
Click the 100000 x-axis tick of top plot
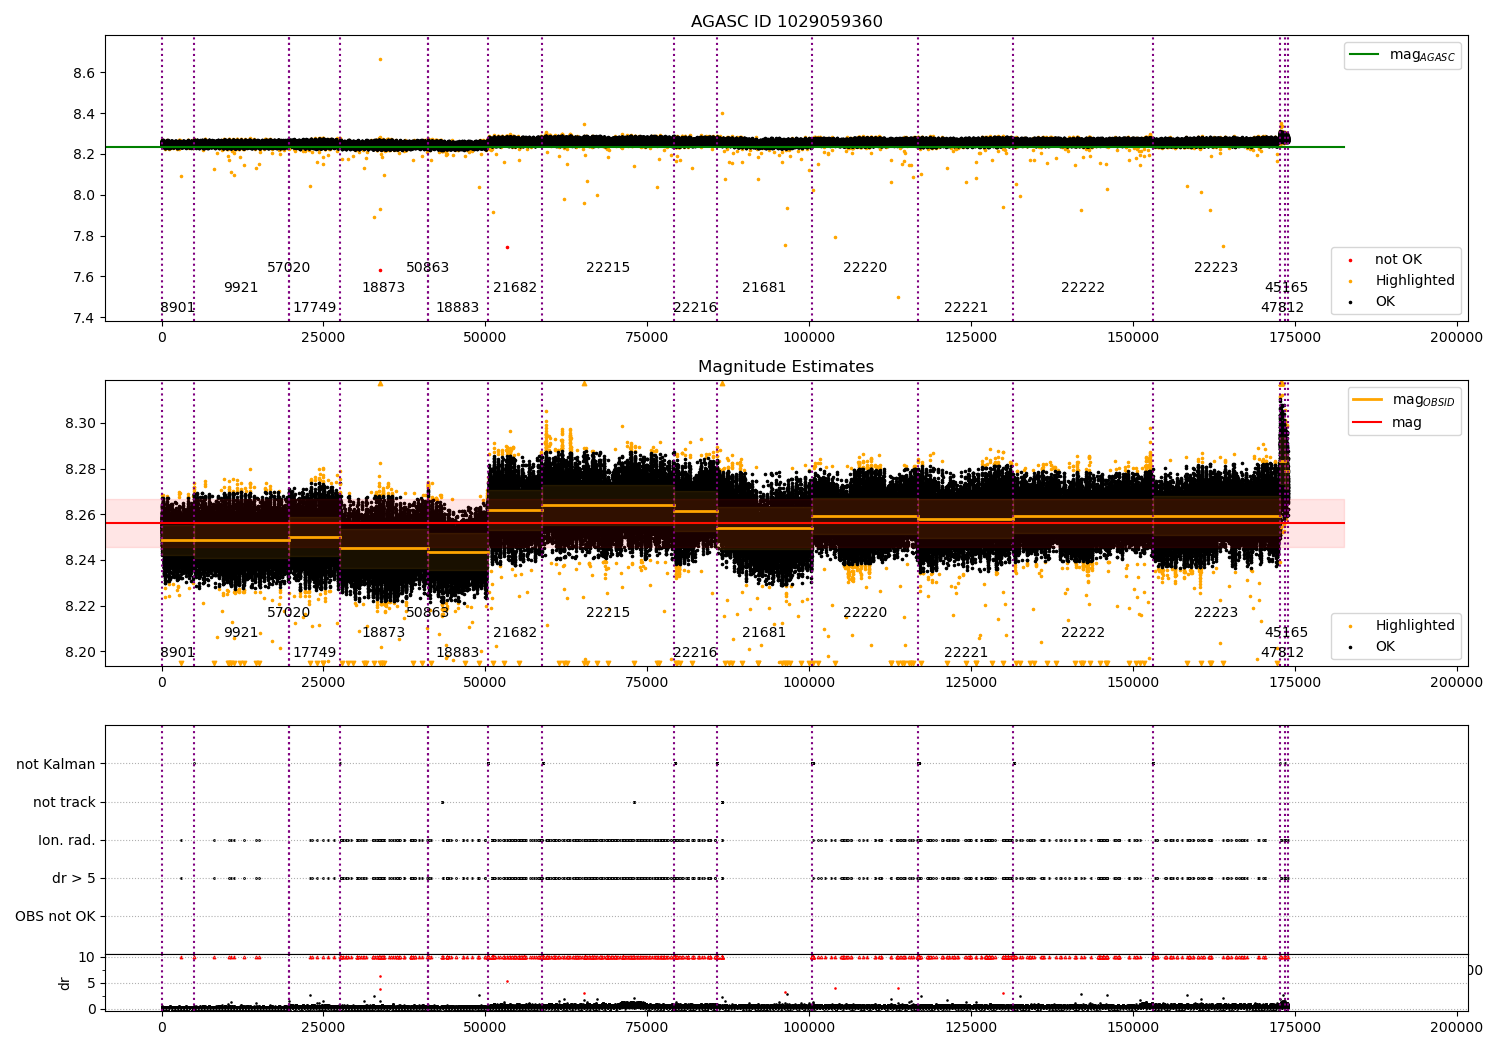pos(809,337)
